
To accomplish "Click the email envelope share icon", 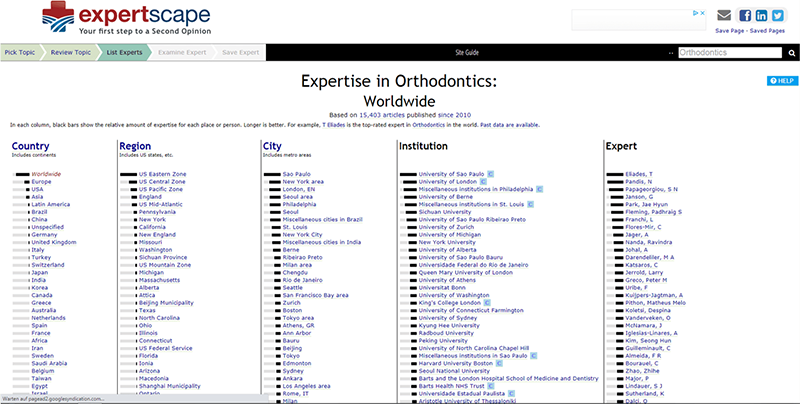I will click(725, 15).
